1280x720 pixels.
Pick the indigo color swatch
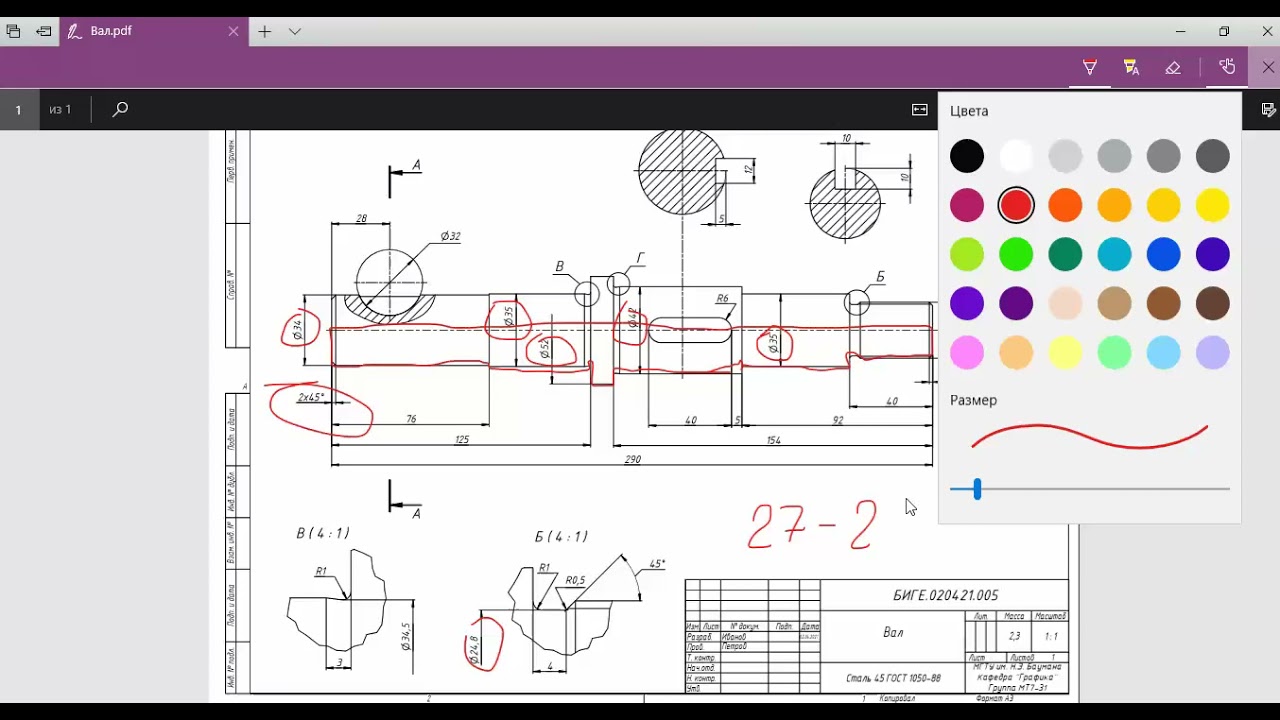[x=1213, y=254]
